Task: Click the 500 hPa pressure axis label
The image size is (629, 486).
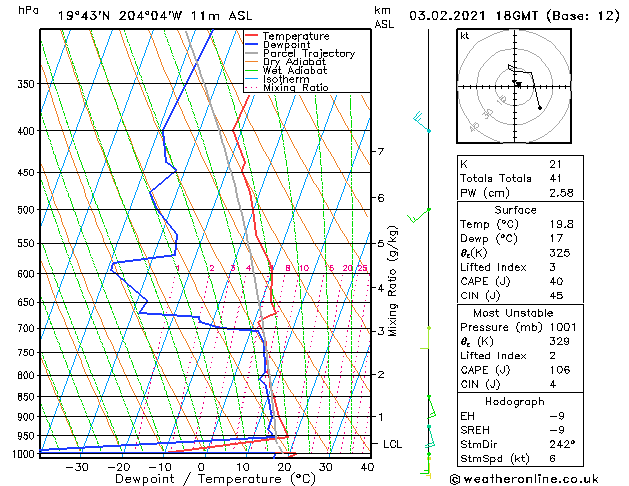Action: pos(26,210)
